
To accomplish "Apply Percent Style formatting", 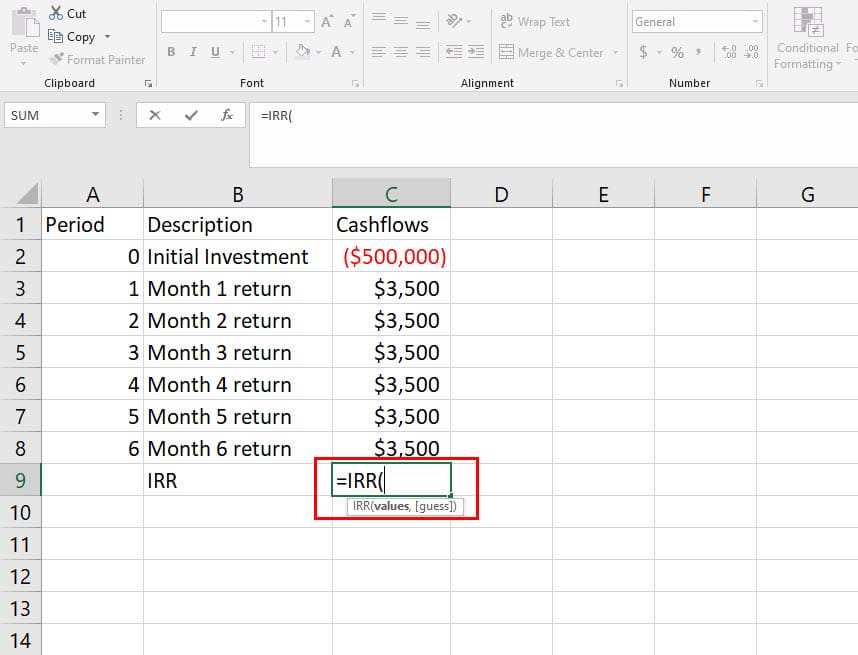I will (677, 52).
